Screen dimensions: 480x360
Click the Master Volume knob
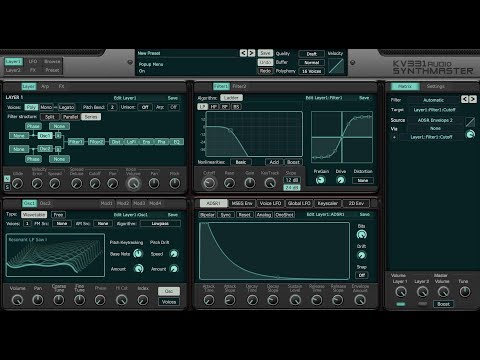point(443,292)
